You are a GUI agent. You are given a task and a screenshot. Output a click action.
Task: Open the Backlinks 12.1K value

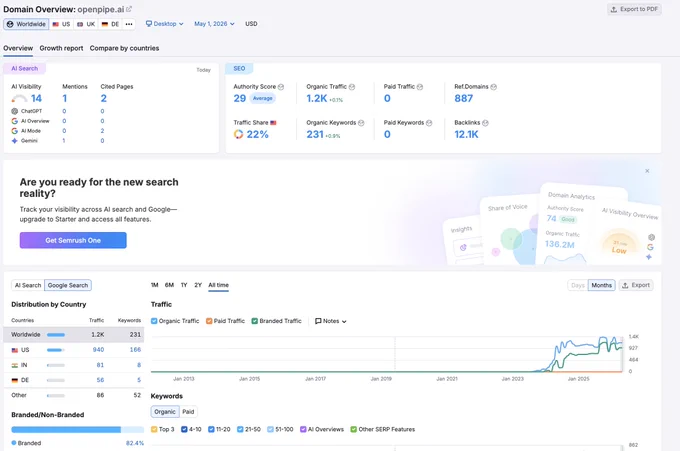tap(466, 134)
